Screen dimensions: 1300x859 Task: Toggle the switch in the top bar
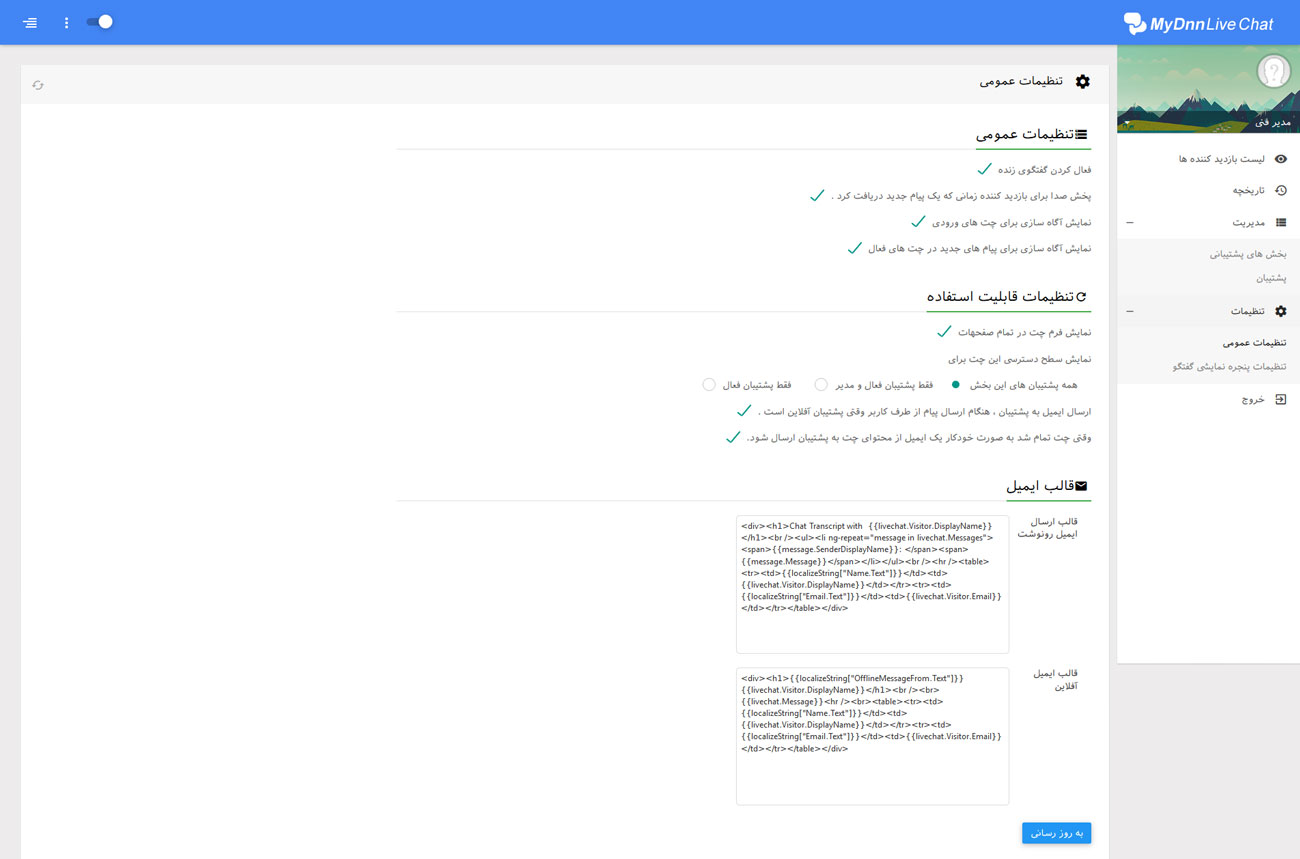click(x=100, y=22)
